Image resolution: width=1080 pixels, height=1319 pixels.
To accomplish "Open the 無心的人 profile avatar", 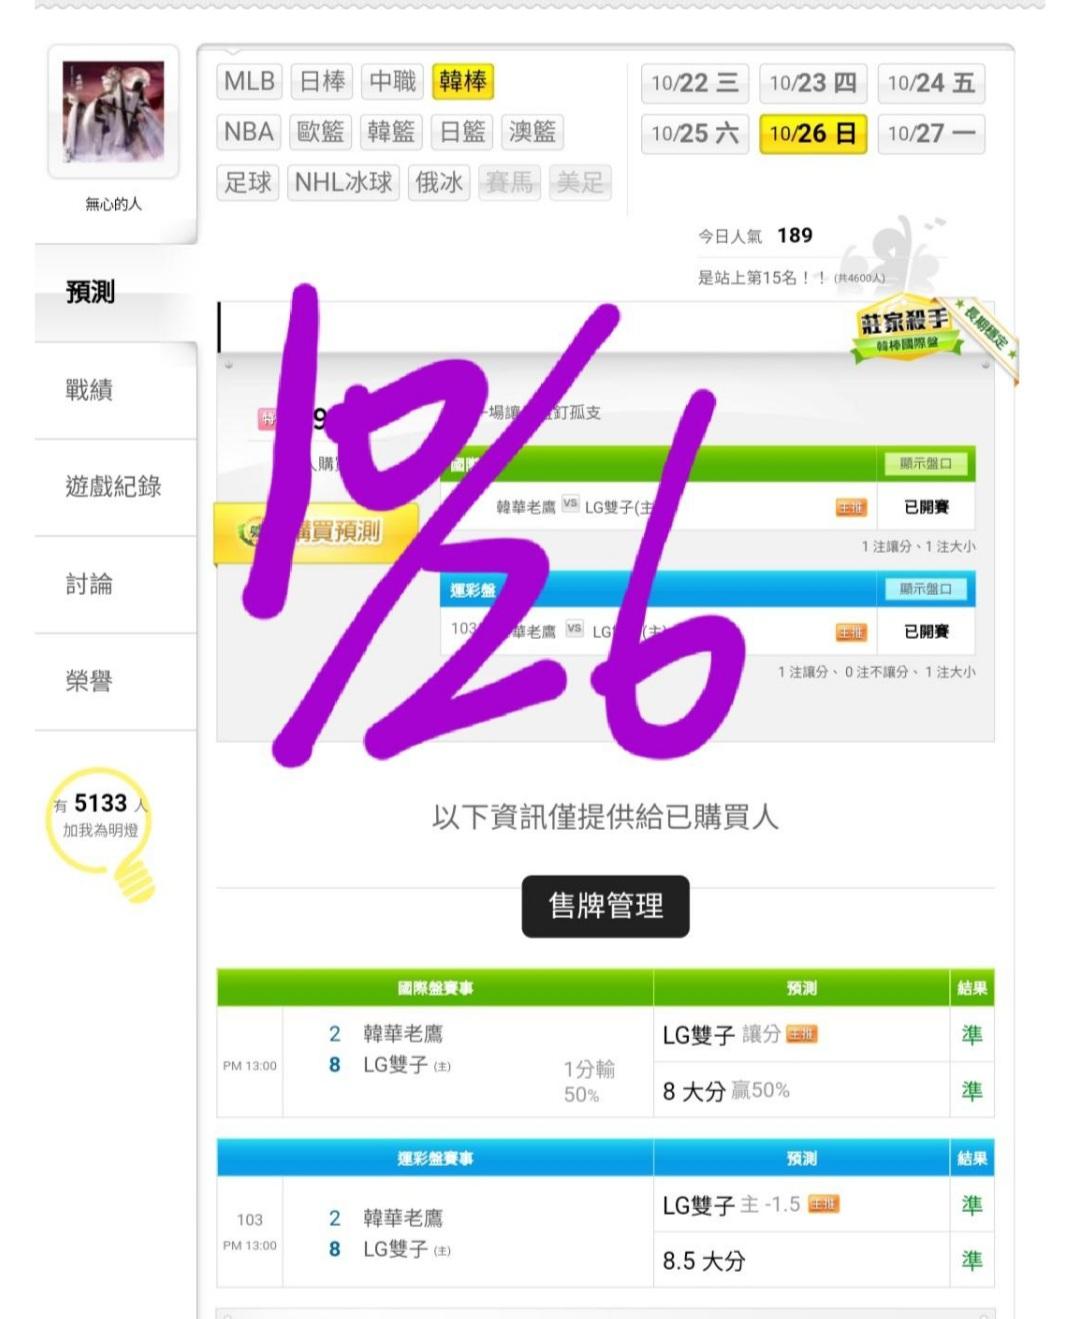I will [113, 111].
